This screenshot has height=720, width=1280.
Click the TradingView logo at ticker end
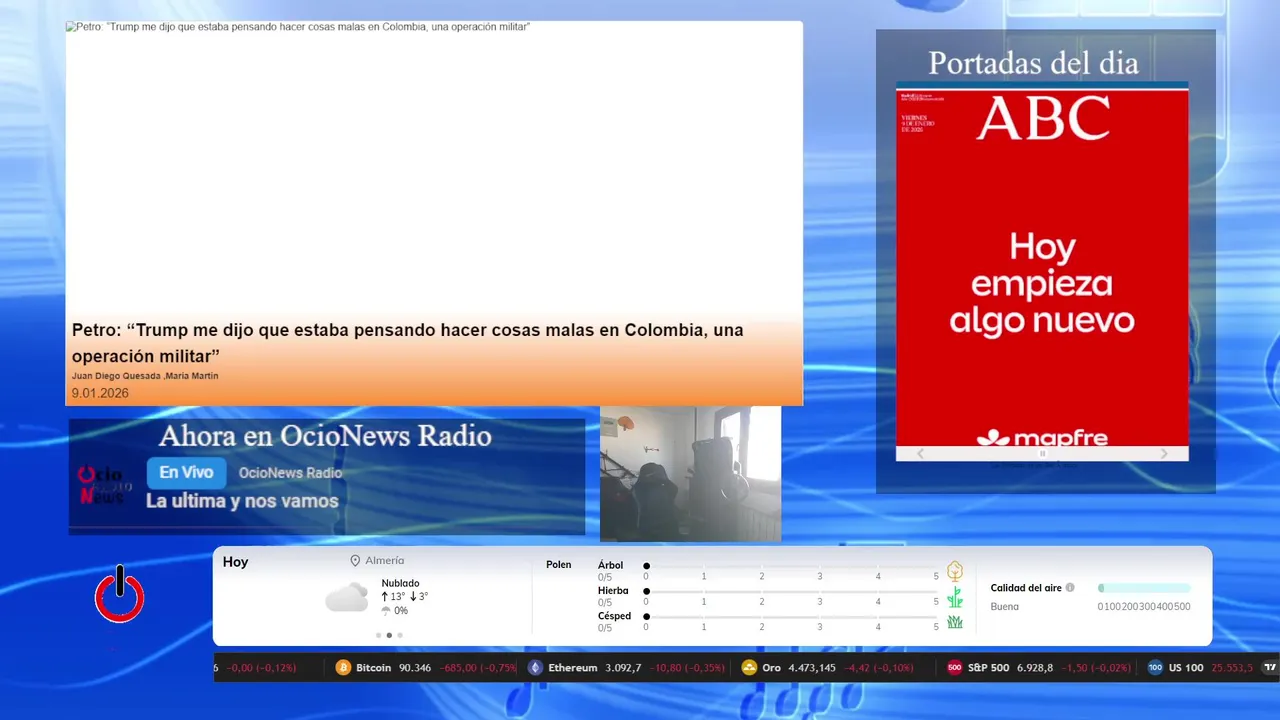1270,667
